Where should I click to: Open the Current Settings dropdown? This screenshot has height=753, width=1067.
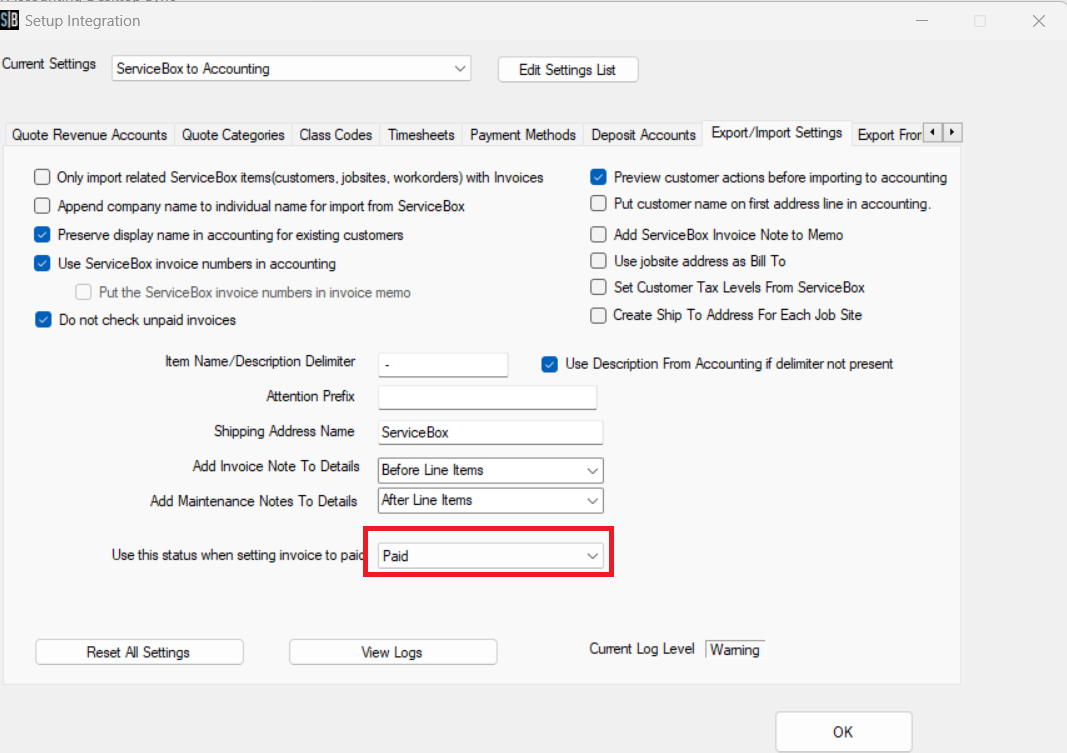click(x=291, y=69)
